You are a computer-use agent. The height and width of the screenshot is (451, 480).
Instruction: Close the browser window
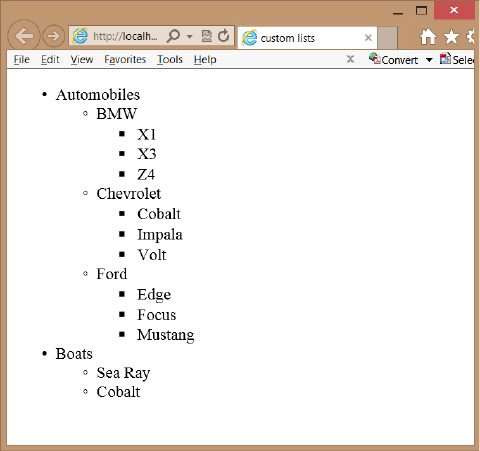[x=454, y=10]
